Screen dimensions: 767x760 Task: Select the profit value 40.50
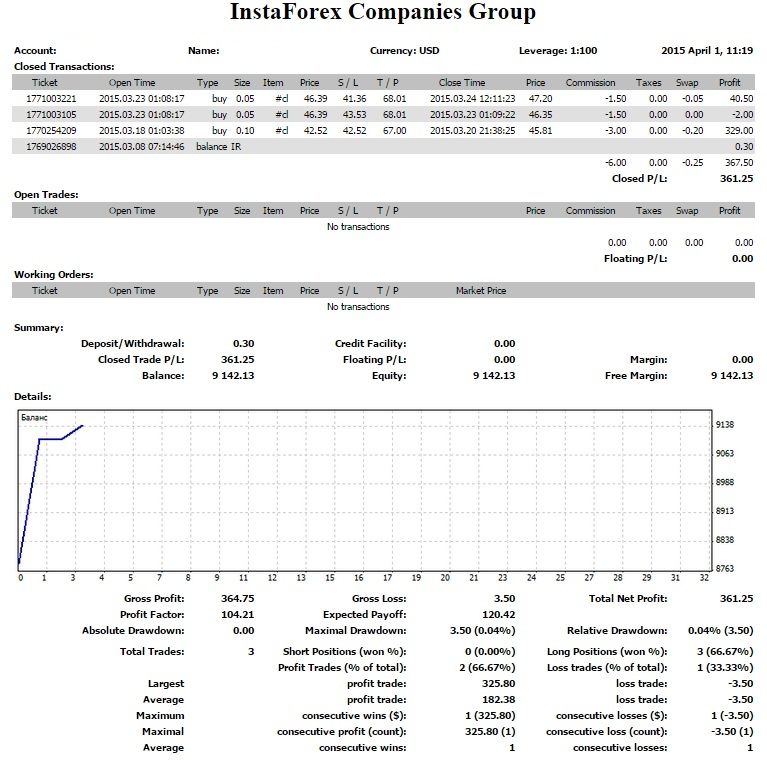742,98
